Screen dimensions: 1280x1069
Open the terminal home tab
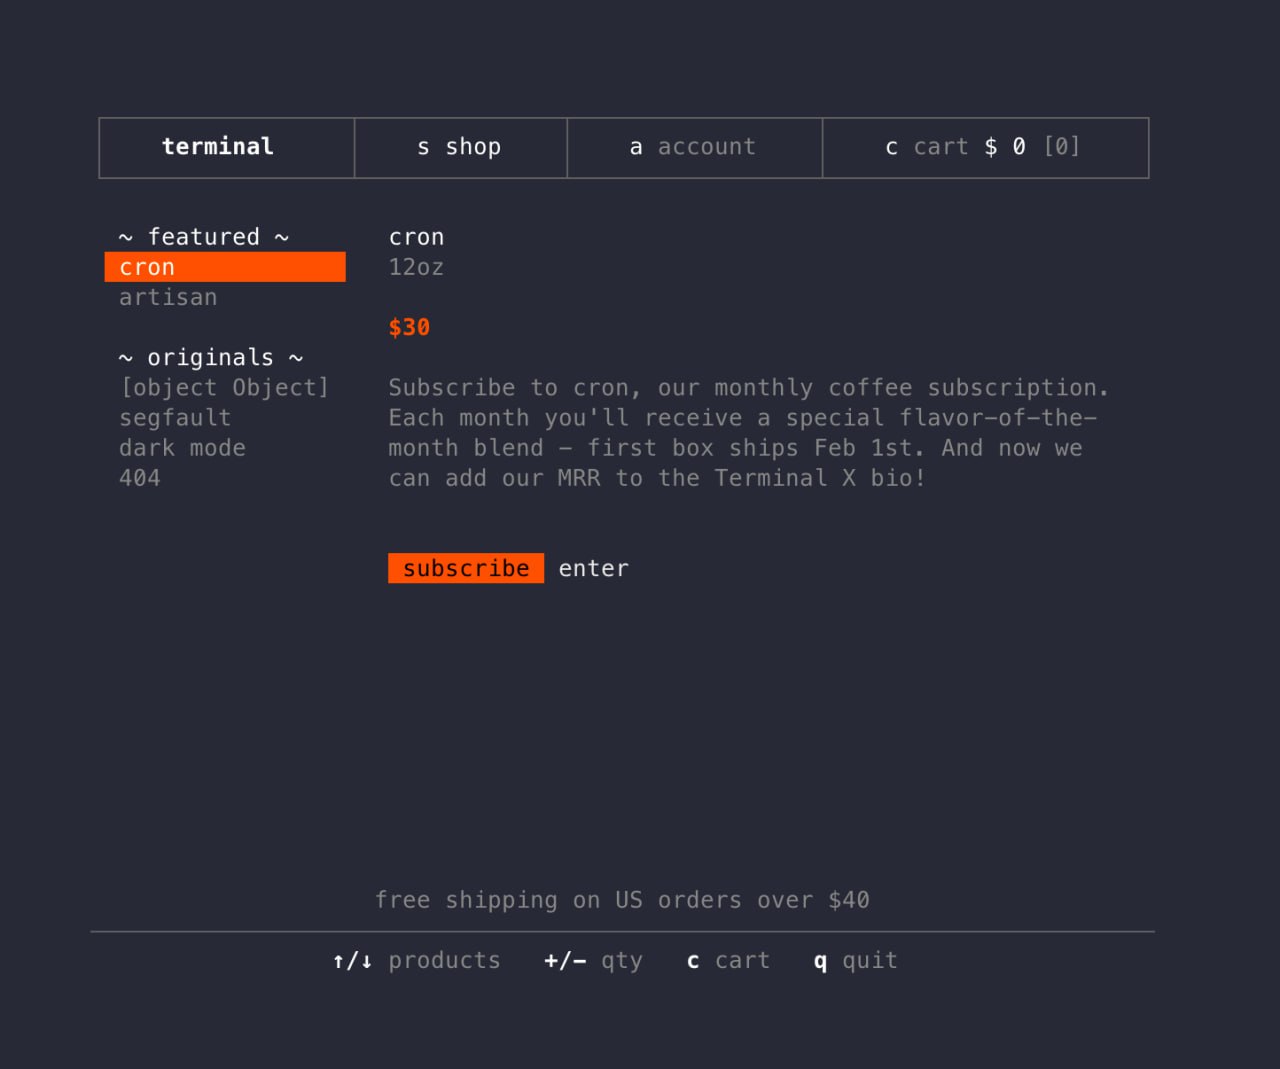[227, 148]
